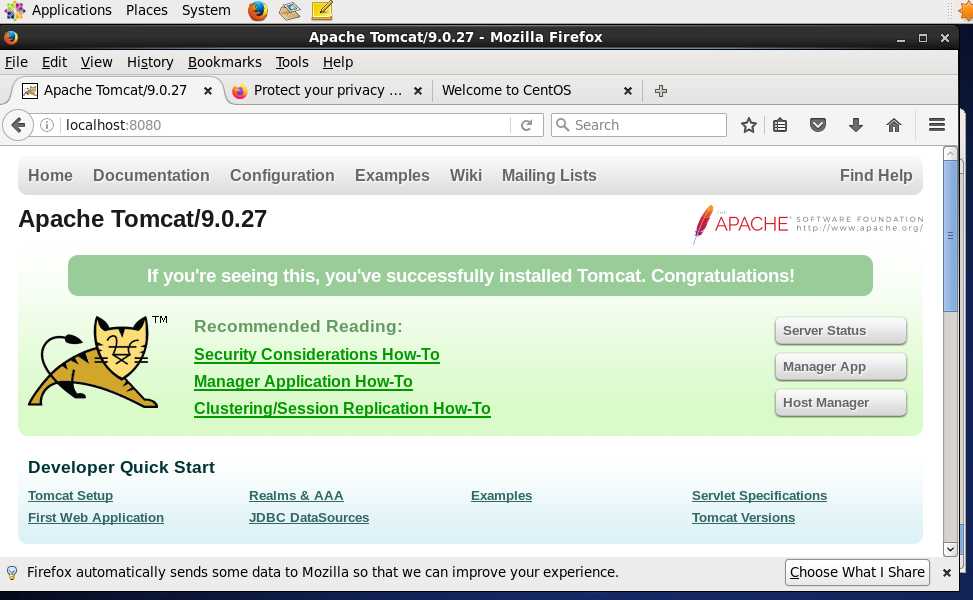Open Manager Application How-To

303,382
